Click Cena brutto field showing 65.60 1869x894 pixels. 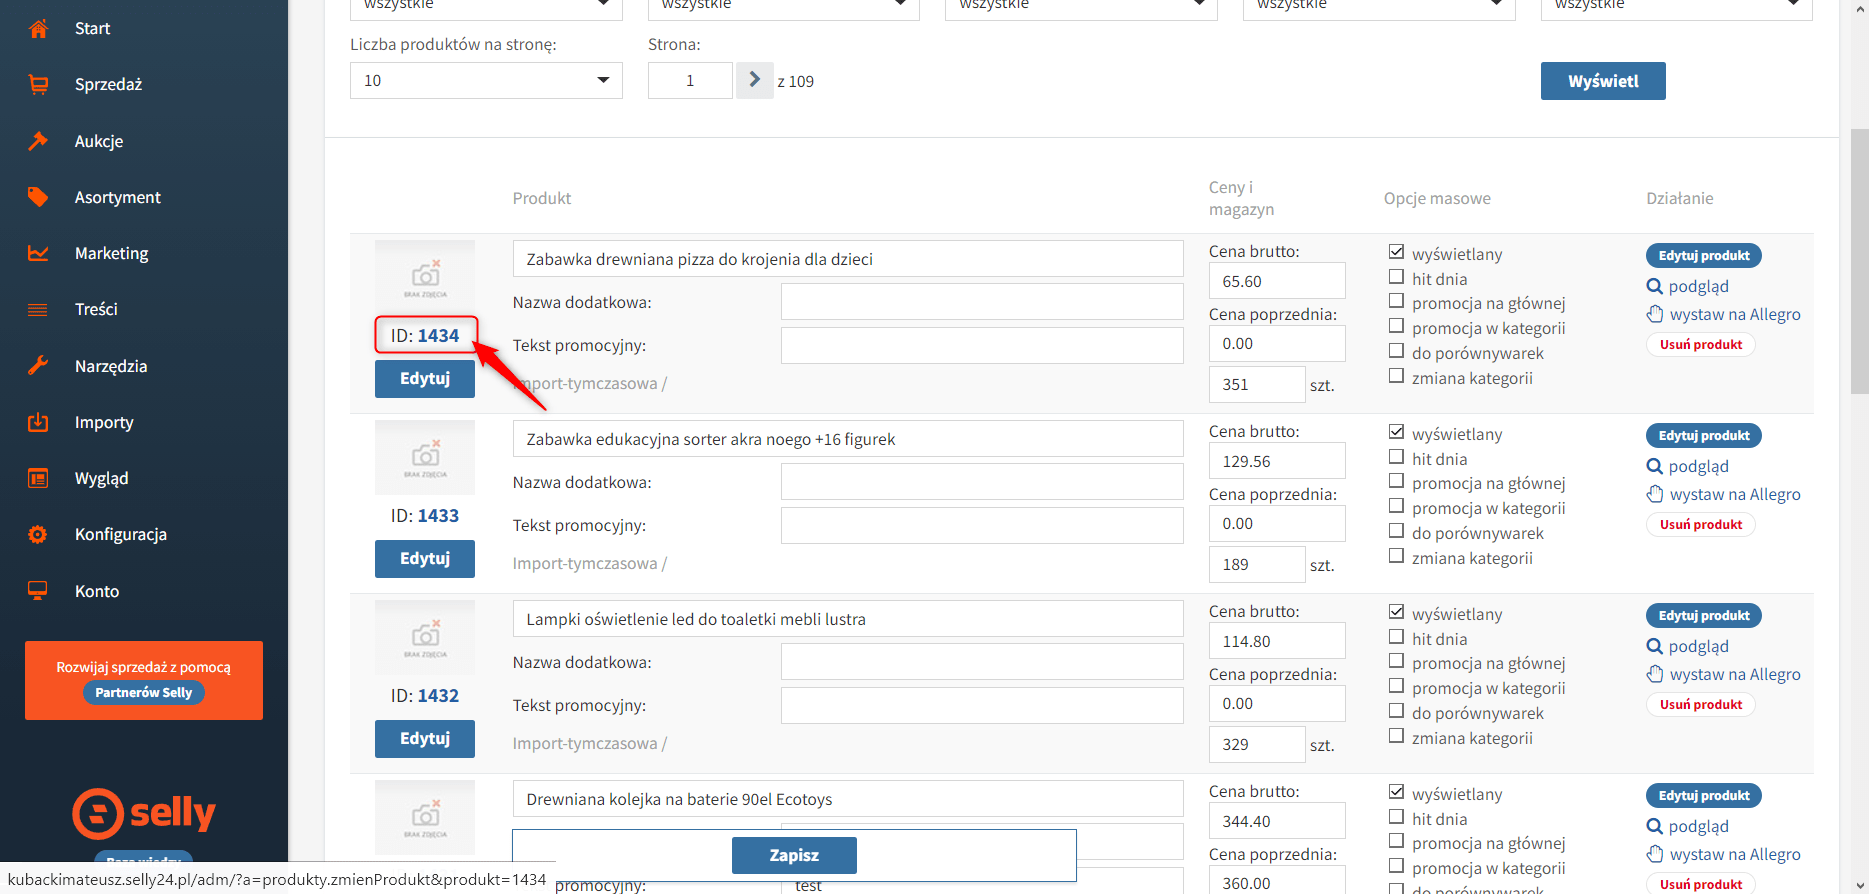[1276, 282]
